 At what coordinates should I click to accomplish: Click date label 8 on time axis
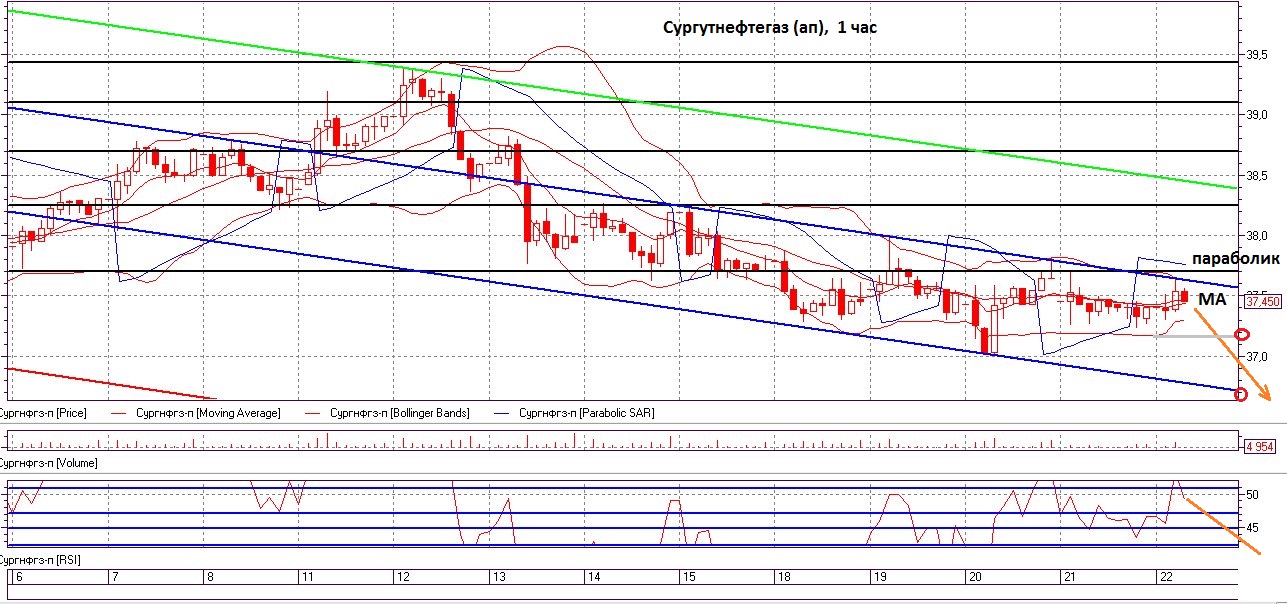[209, 577]
